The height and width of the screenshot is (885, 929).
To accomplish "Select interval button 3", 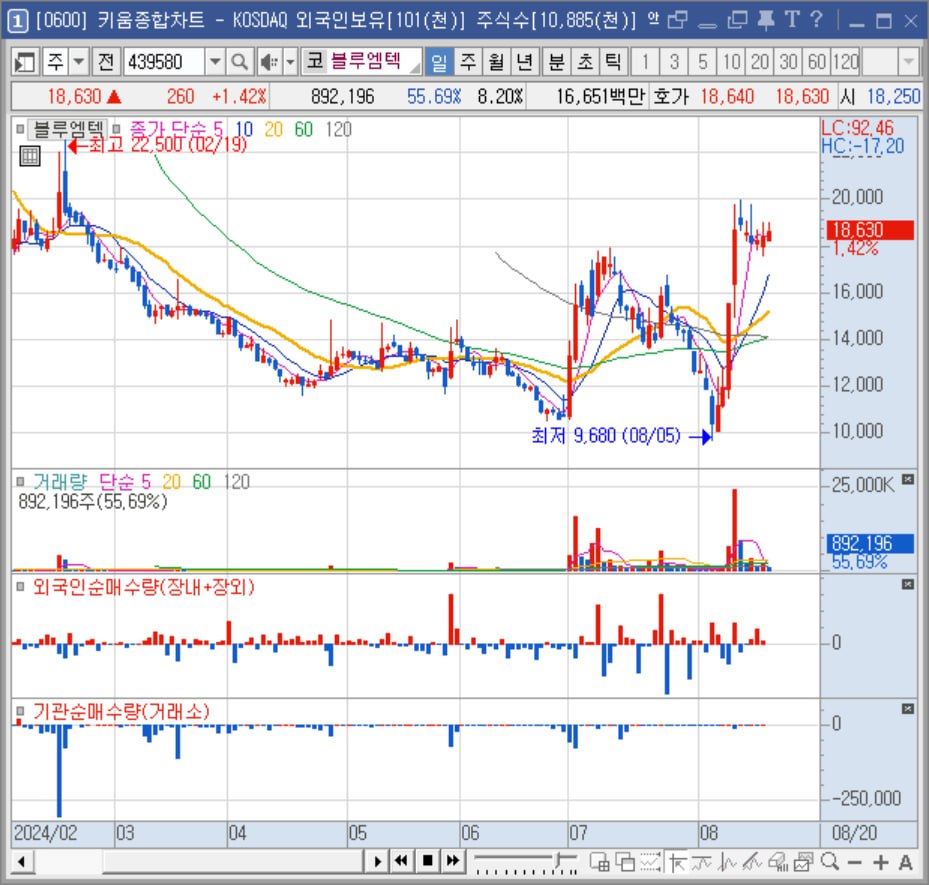I will click(x=674, y=62).
